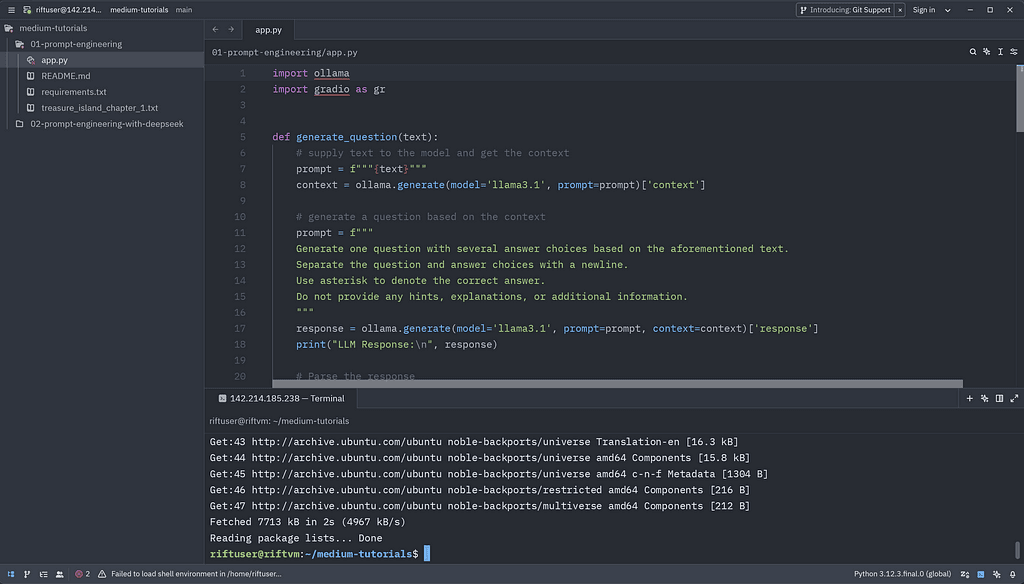Toggle the agent panel sparkle in status bar
Screen dimensions: 1024x584
click(997, 574)
